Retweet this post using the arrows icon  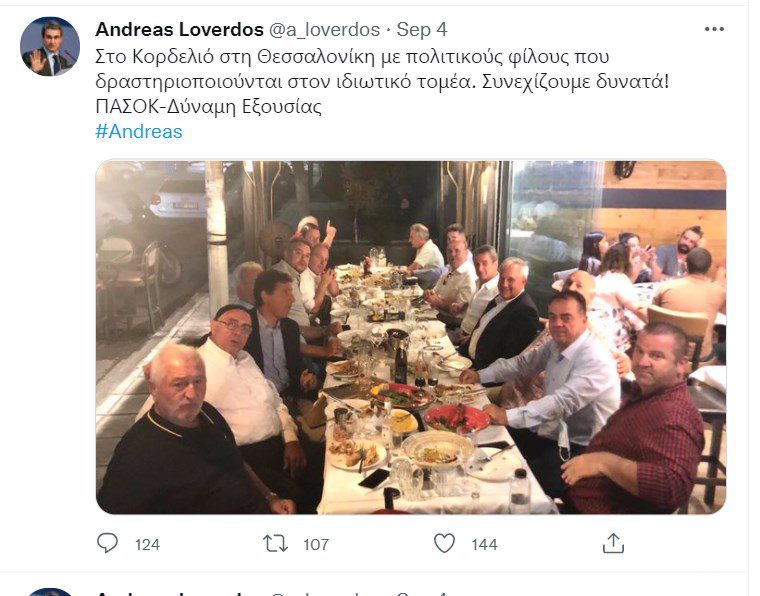[275, 544]
